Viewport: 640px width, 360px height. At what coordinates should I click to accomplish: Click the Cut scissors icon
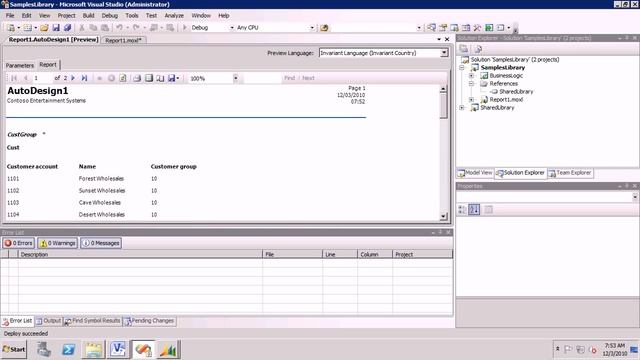82,28
